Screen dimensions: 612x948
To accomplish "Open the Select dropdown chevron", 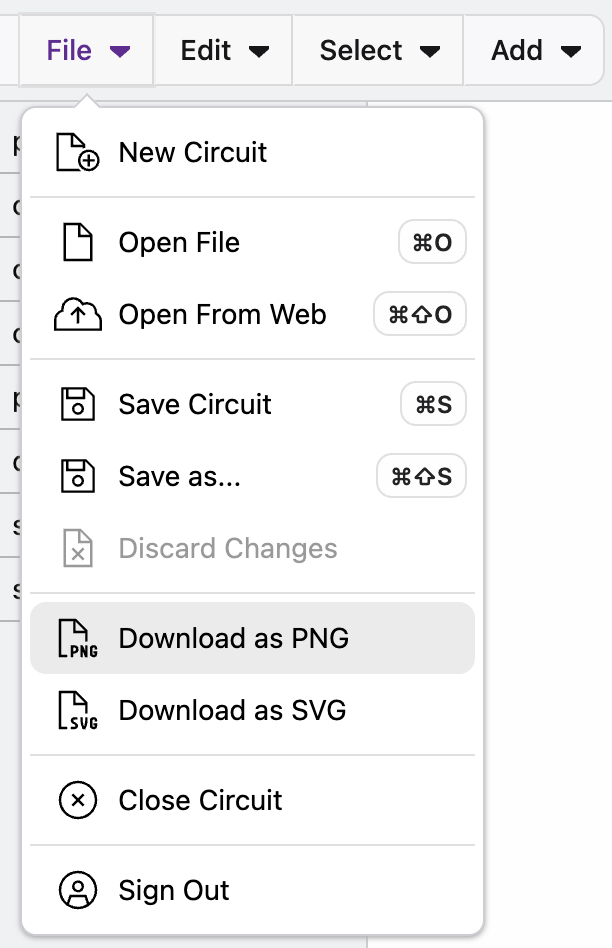I will (x=431, y=51).
